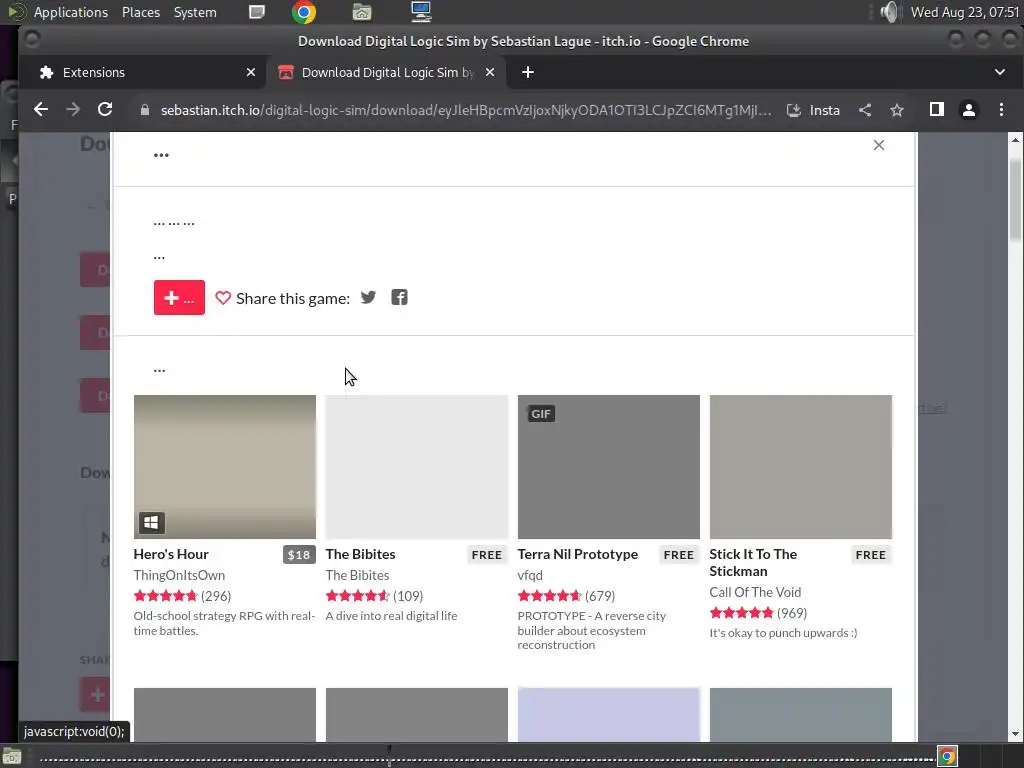The height and width of the screenshot is (768, 1024).
Task: Click the Hero's Hour title link
Action: point(171,554)
